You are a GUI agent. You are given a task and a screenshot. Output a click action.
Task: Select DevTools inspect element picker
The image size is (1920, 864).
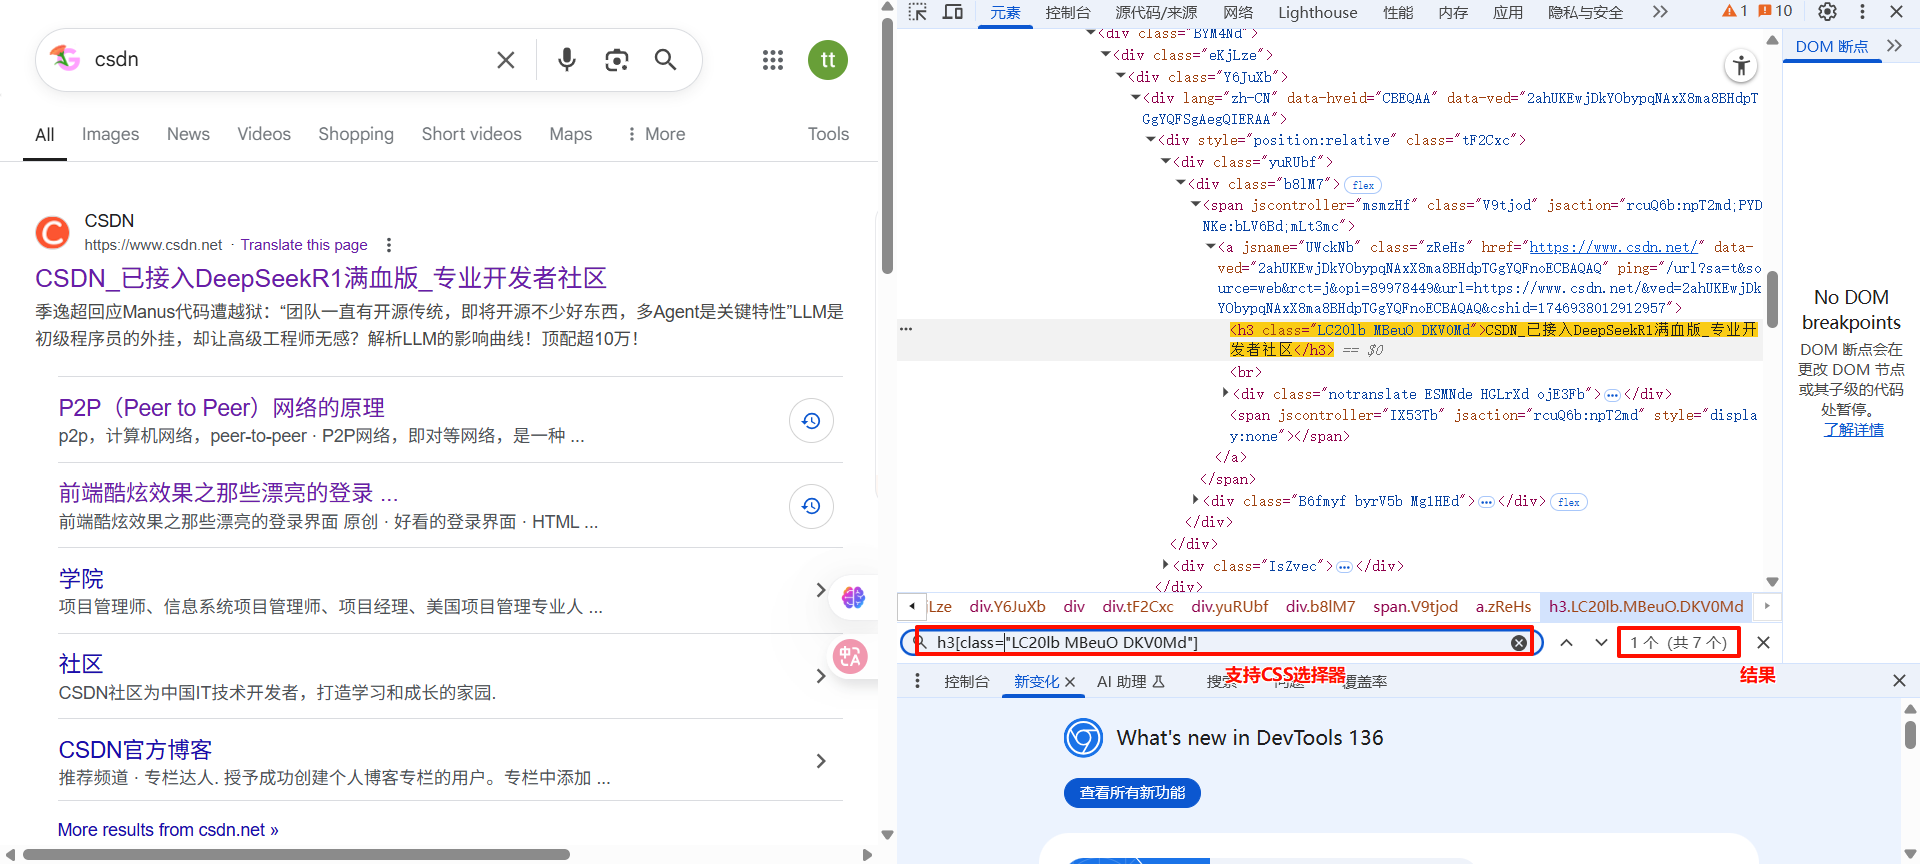tap(918, 12)
